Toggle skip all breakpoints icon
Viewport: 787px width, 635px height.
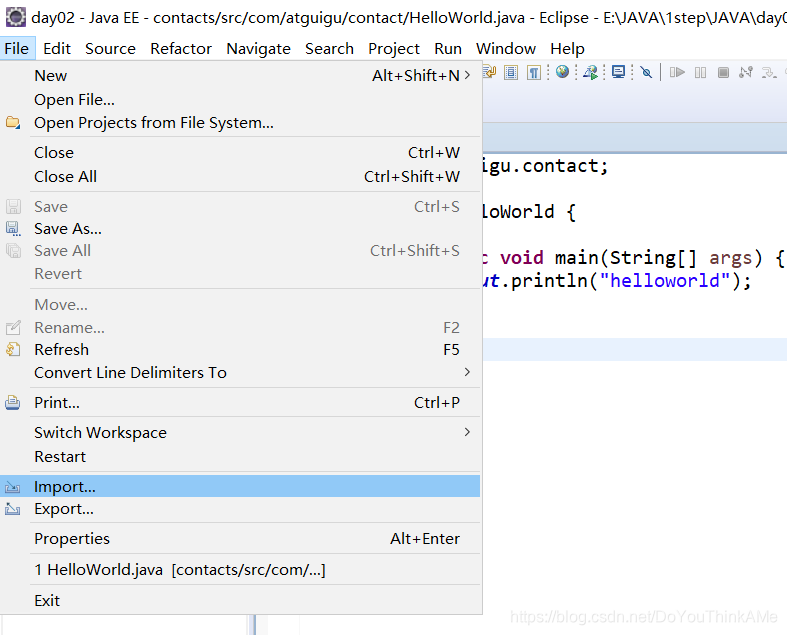coord(646,73)
